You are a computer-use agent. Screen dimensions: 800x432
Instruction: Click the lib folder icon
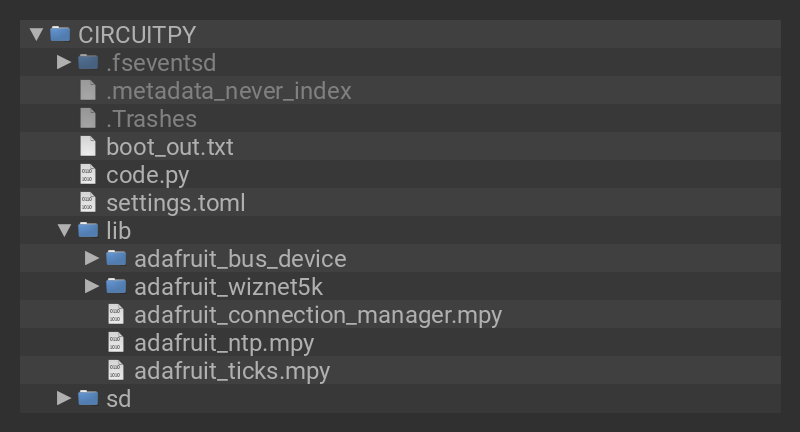click(x=88, y=230)
